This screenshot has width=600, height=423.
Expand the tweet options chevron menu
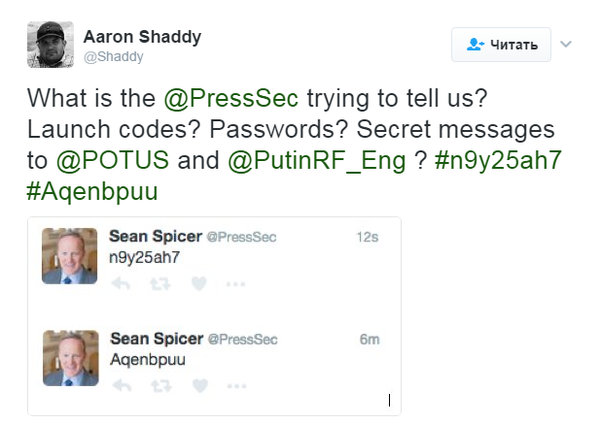pos(565,45)
